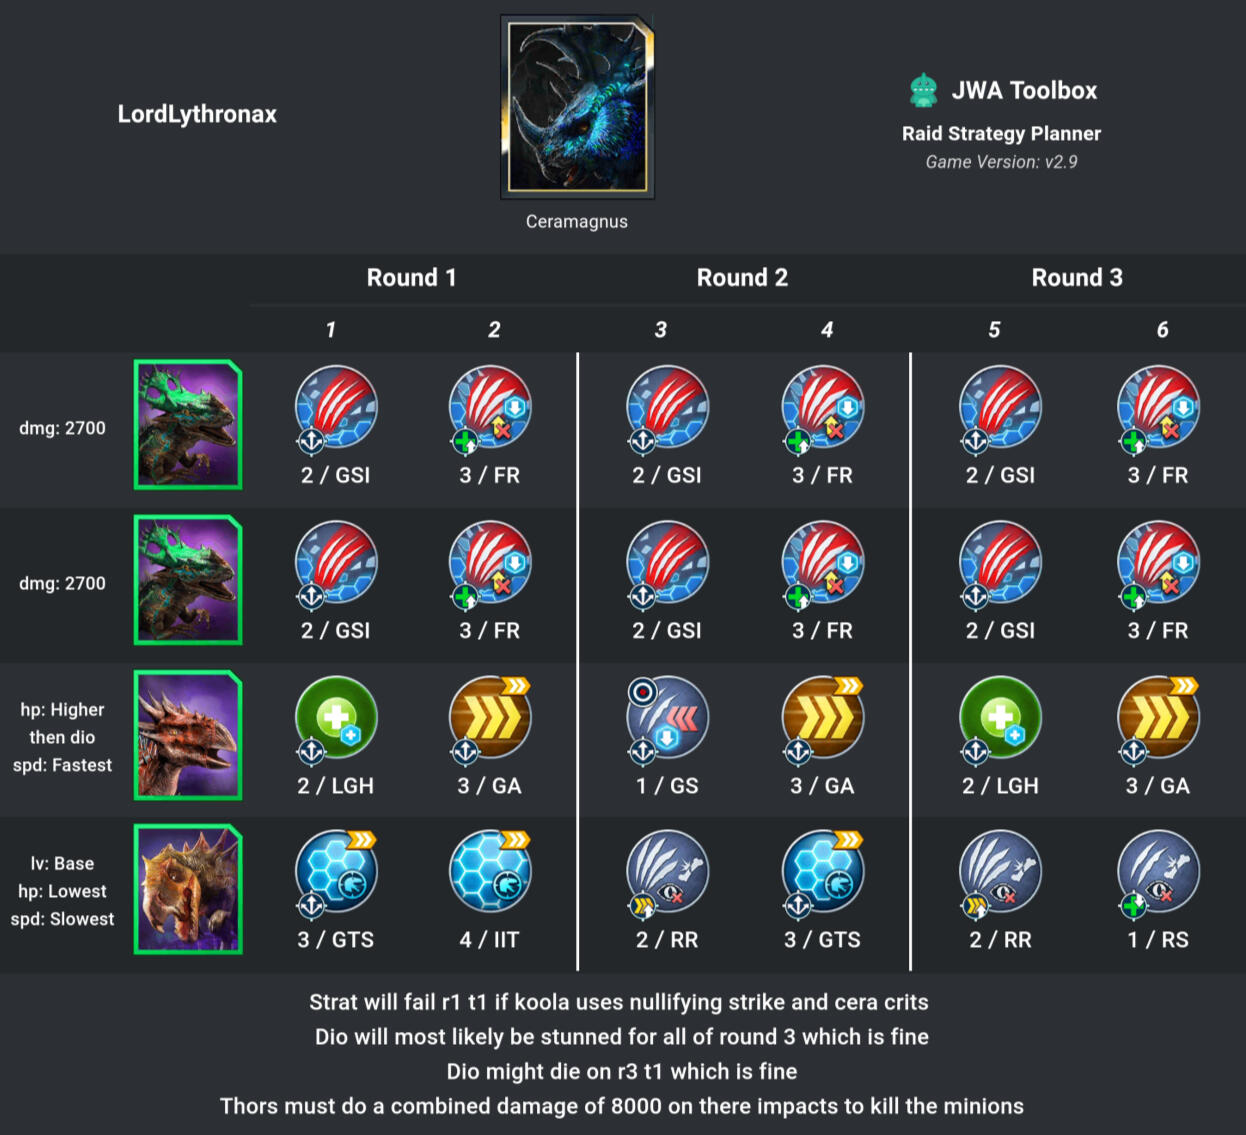The image size is (1246, 1135).
Task: Open the Round 3 header
Action: (1077, 278)
